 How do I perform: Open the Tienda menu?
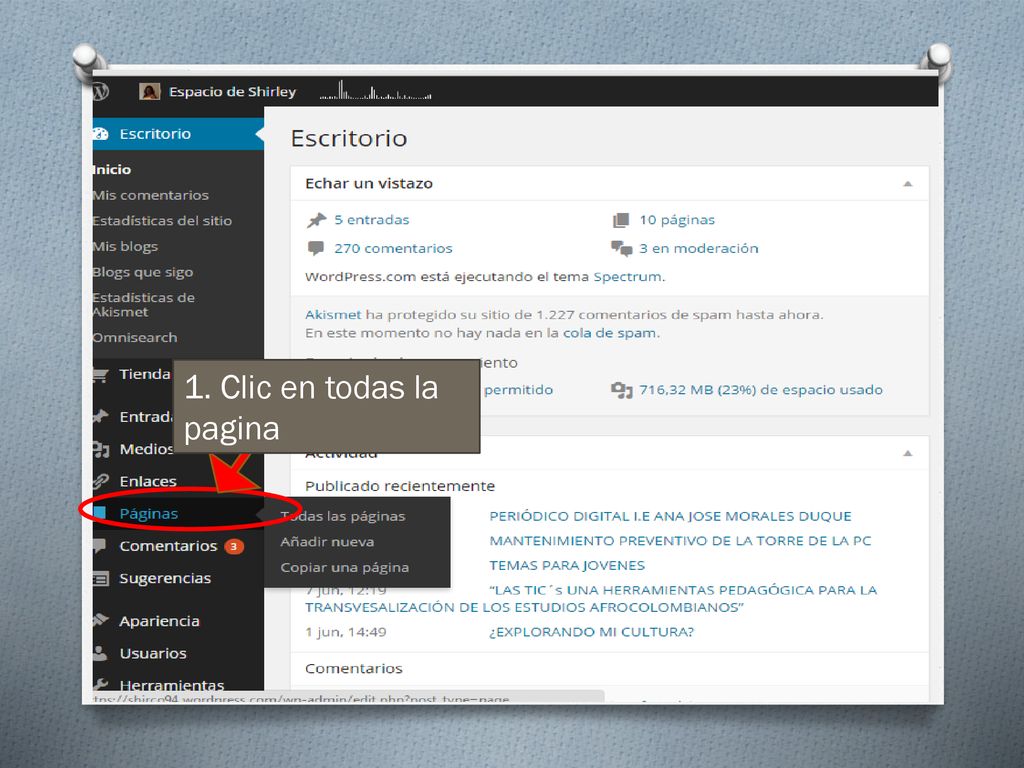coord(144,374)
